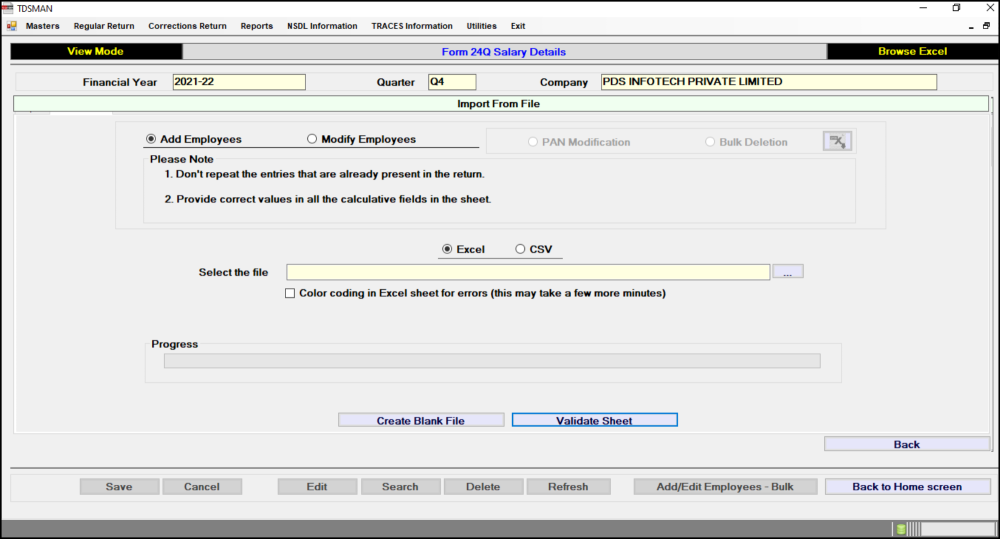Click the Save button
Image resolution: width=1000 pixels, height=539 pixels.
pyautogui.click(x=119, y=487)
